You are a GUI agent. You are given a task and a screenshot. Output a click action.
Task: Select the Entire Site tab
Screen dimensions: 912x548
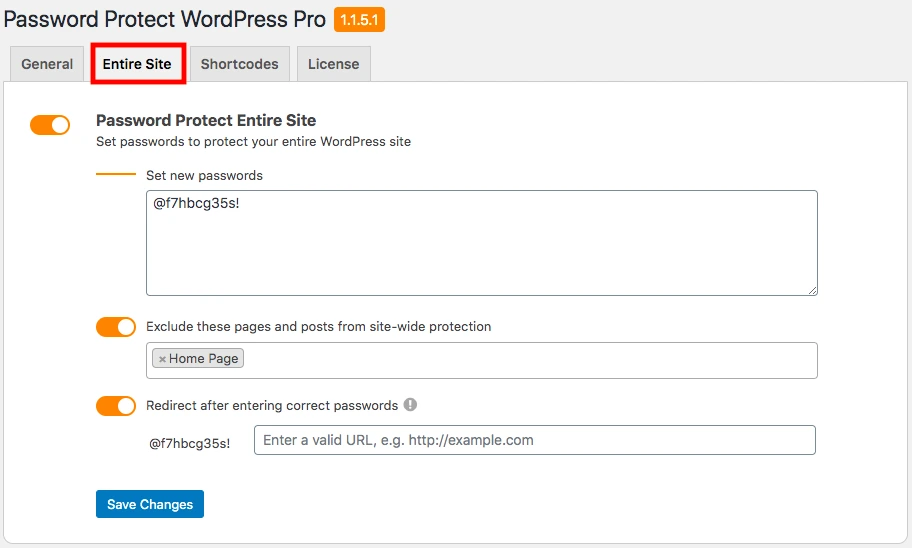(x=137, y=64)
